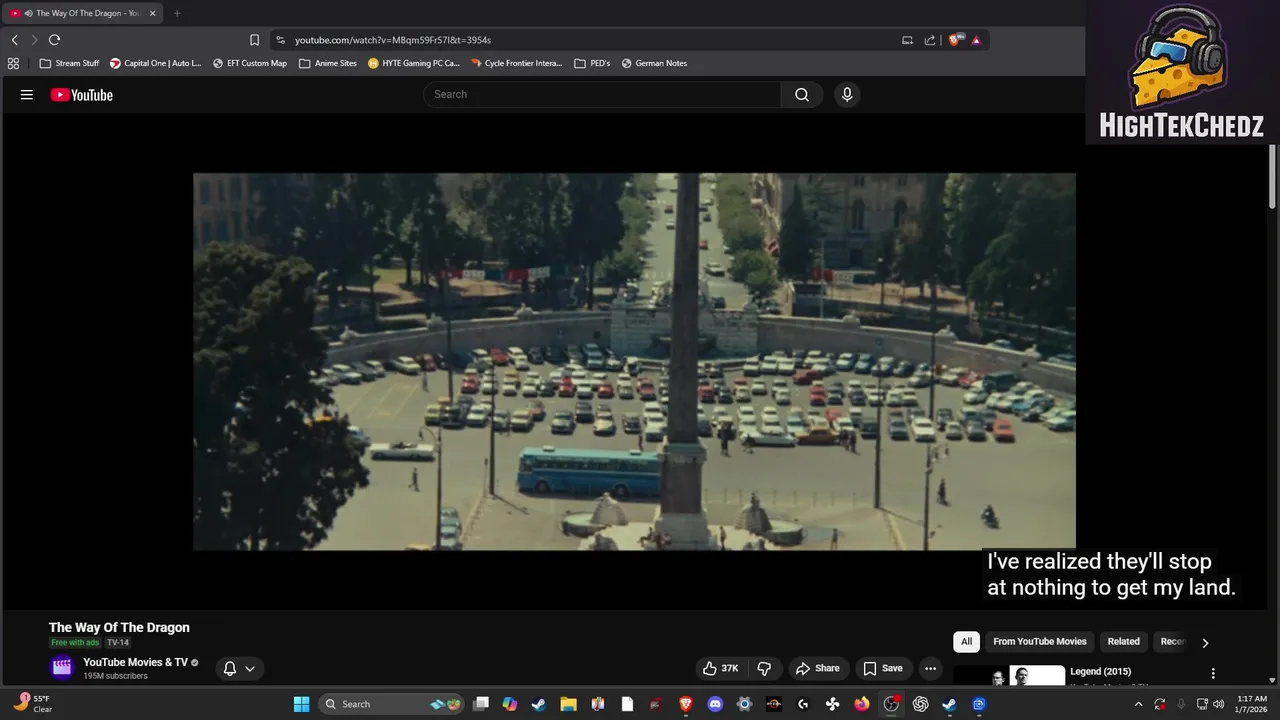Bookmark this page via bookmark icon
Viewport: 1280px width, 720px height.
(254, 40)
